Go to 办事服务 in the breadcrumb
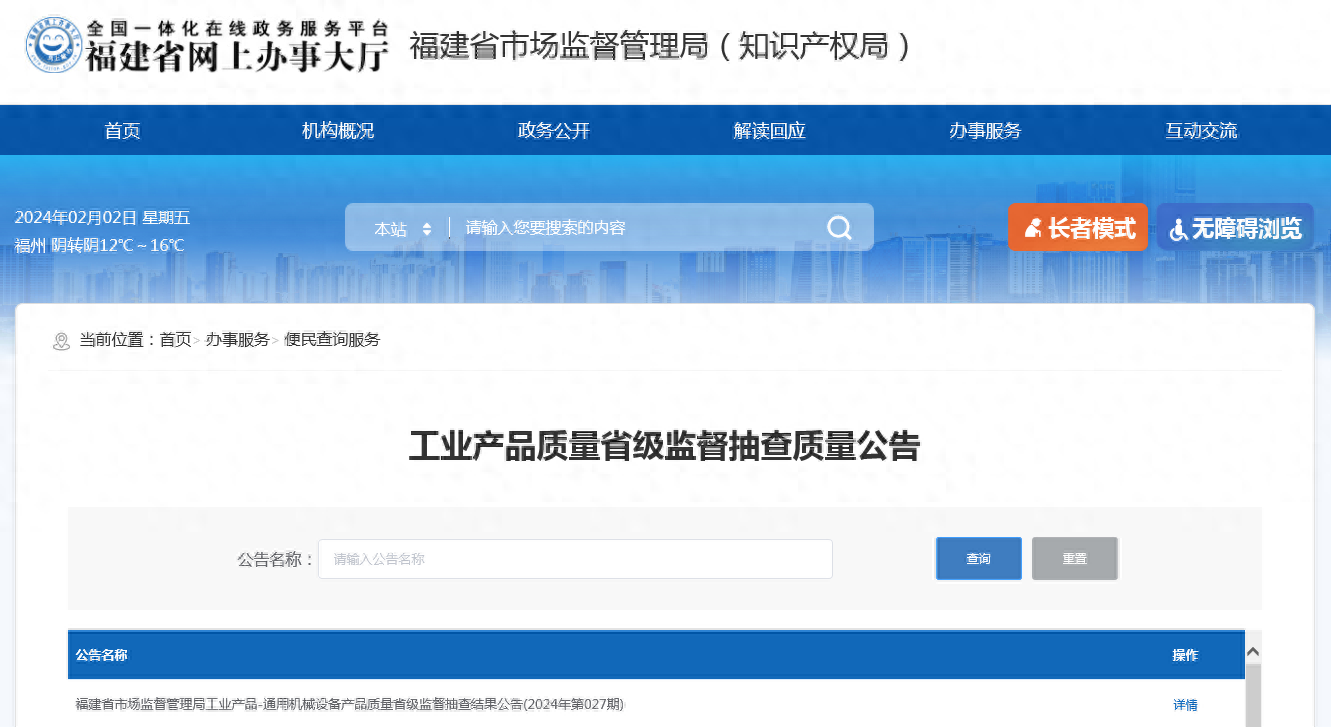The image size is (1331, 727). (237, 340)
